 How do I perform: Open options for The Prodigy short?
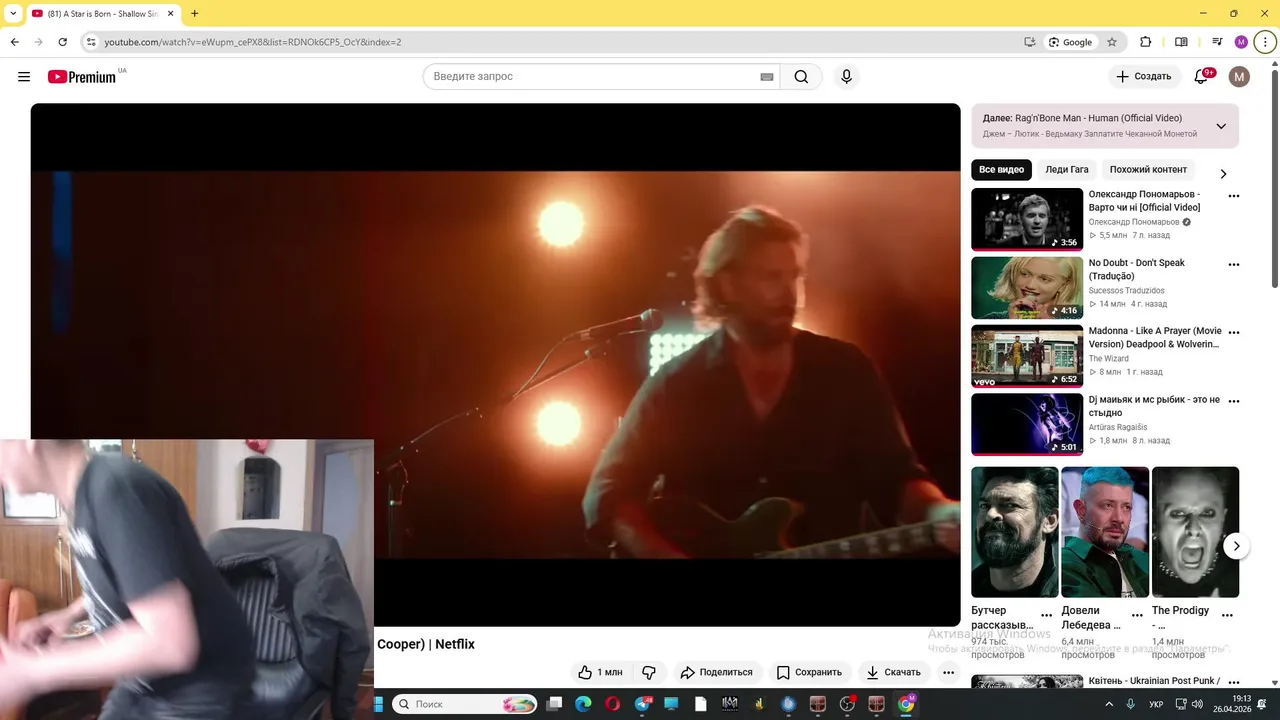click(1227, 616)
